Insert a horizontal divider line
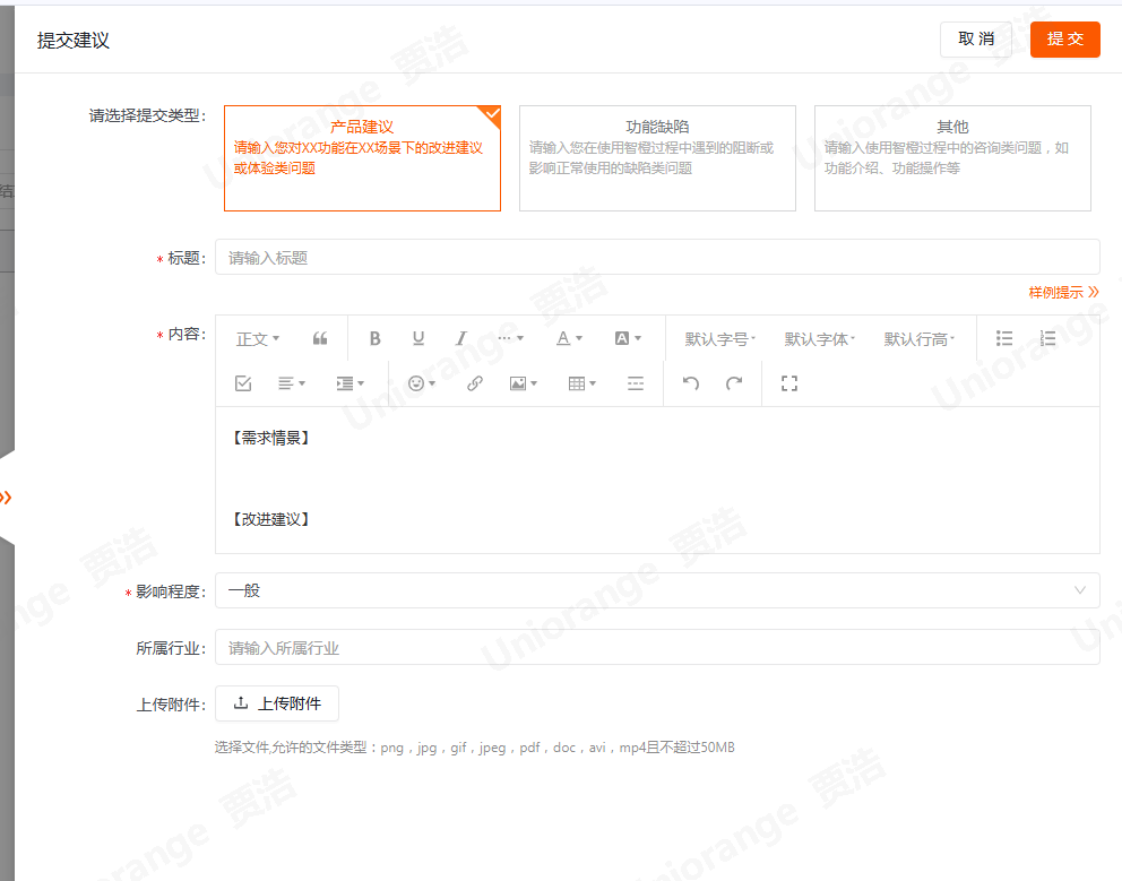Screen dimensions: 1122x881 635,384
